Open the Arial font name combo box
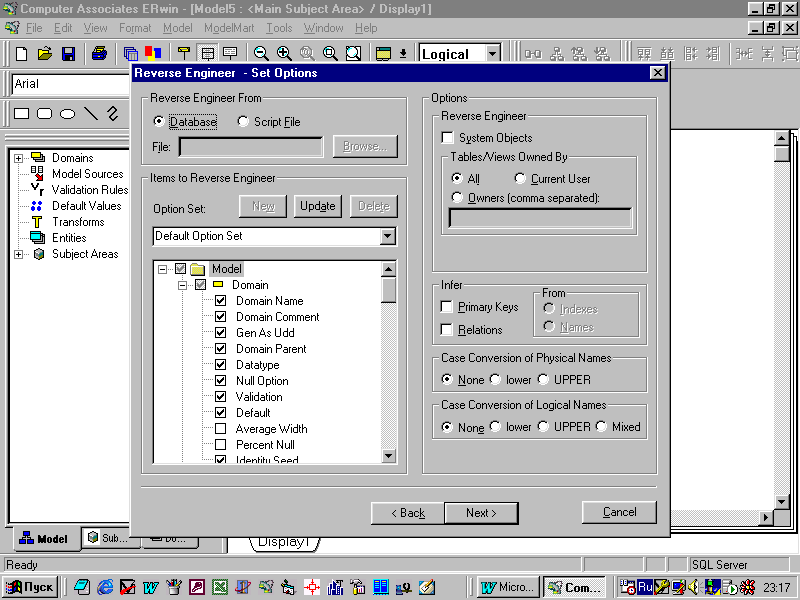800x600 pixels. (70, 84)
